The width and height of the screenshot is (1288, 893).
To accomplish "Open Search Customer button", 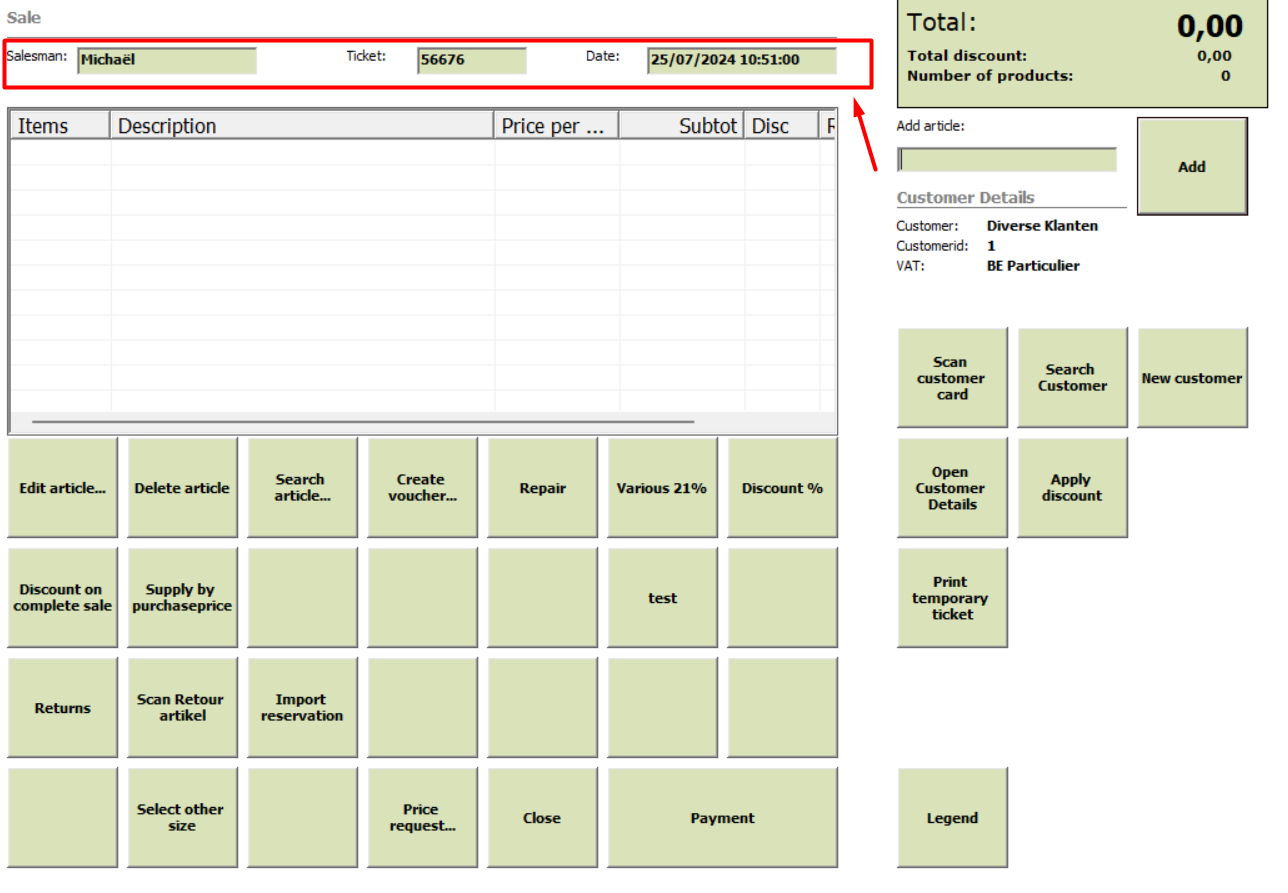I will click(x=1073, y=378).
